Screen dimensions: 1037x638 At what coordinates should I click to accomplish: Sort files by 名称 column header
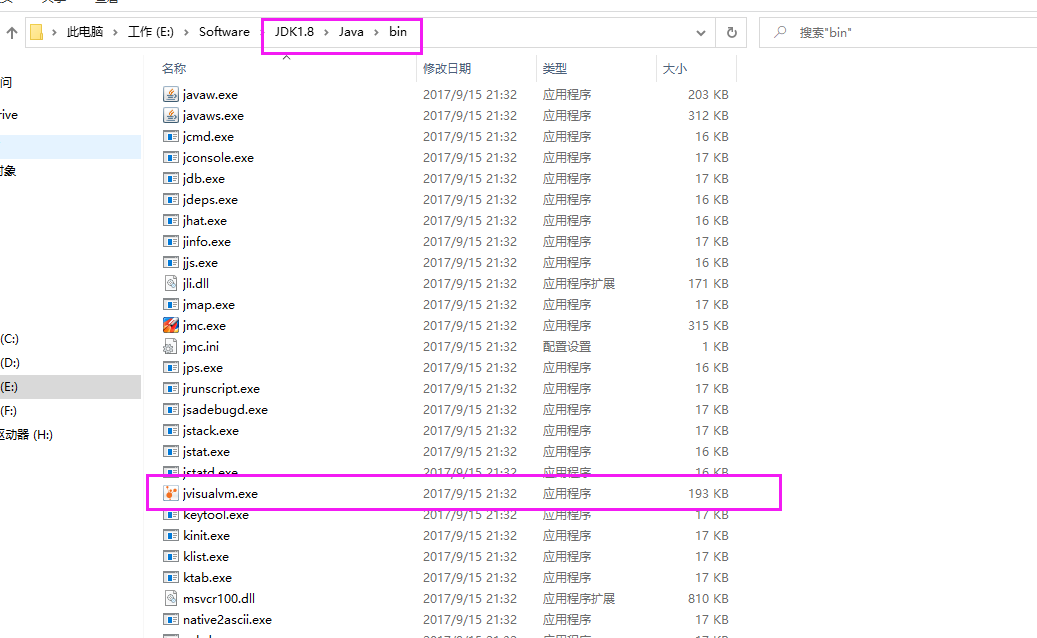click(174, 68)
